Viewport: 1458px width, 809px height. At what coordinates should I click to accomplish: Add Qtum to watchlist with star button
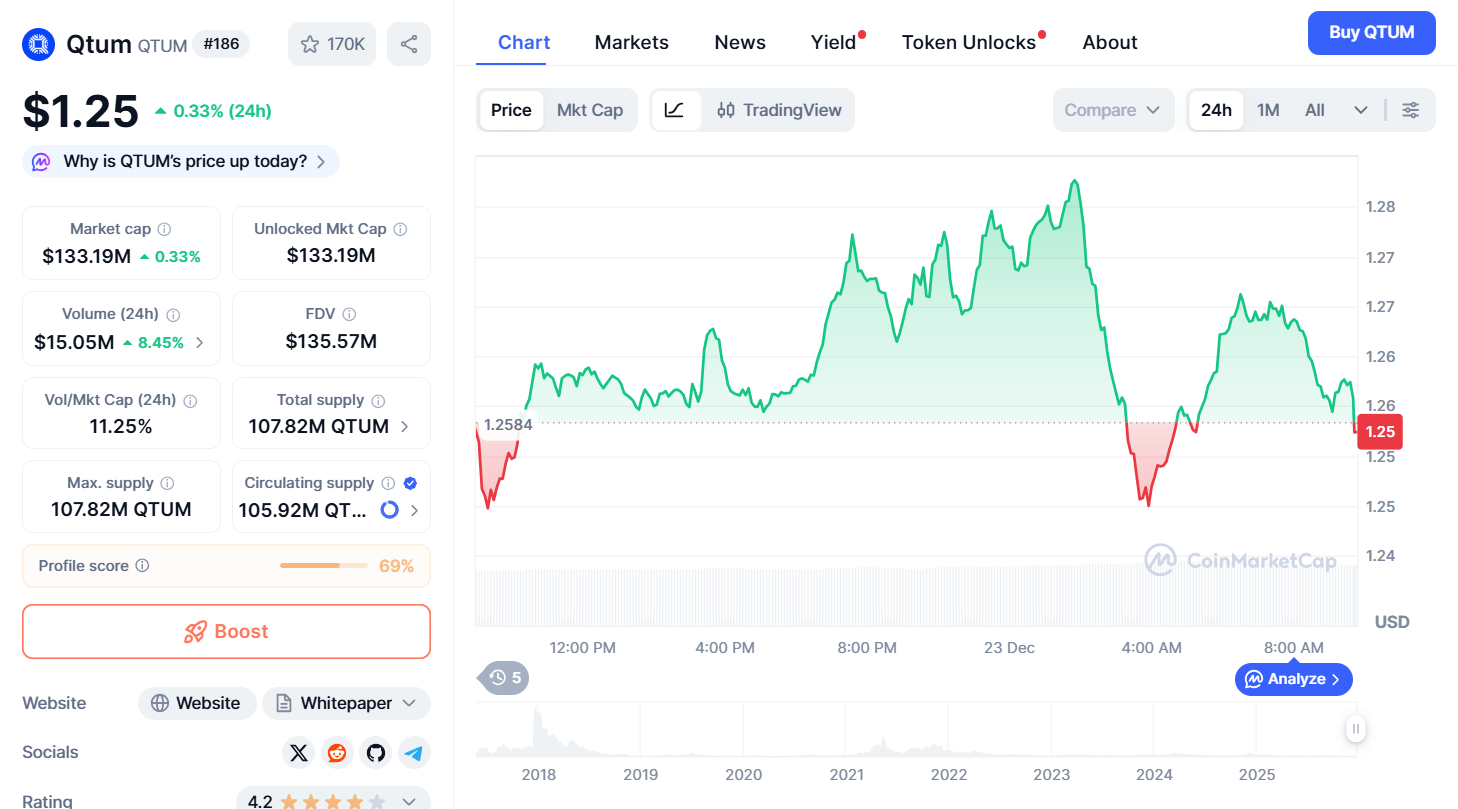point(332,44)
